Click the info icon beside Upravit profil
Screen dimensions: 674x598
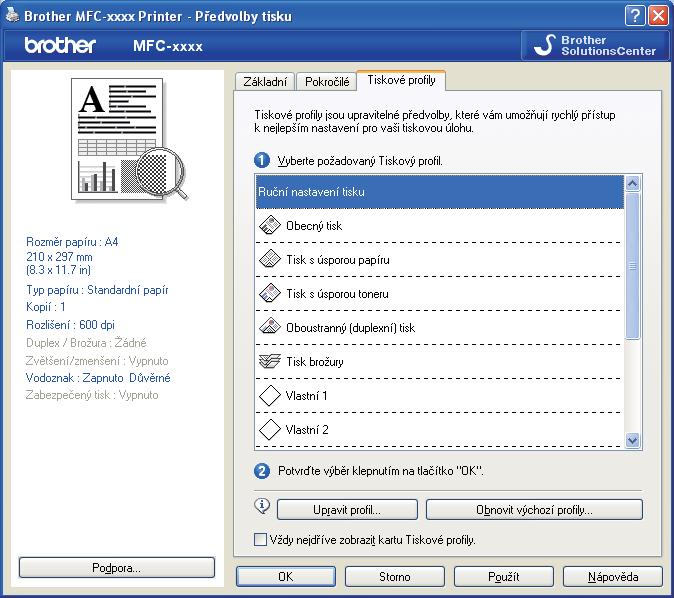click(x=262, y=506)
